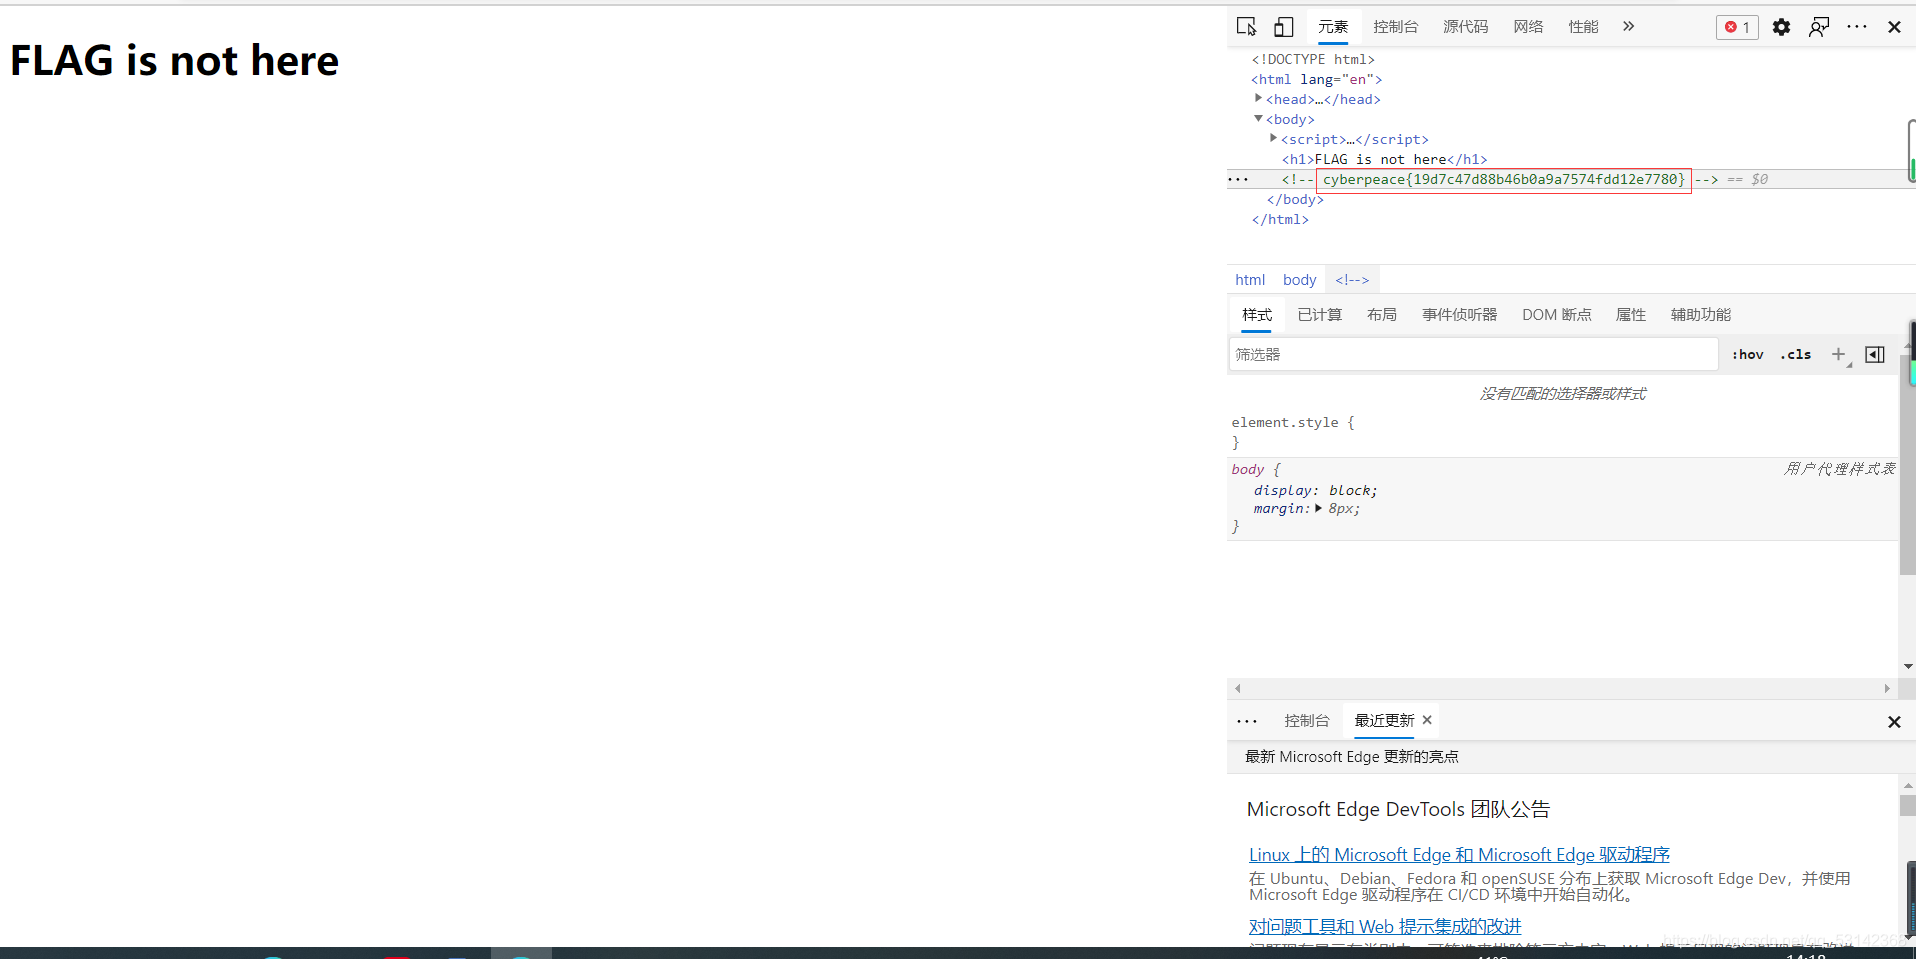Show more DevTools tabs chevron
This screenshot has height=959, width=1916.
point(1628,27)
